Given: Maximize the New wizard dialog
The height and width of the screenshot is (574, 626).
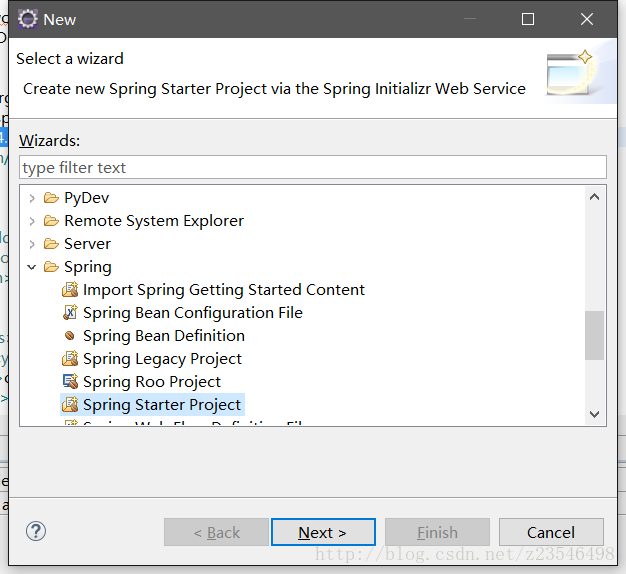Looking at the screenshot, I should point(528,19).
